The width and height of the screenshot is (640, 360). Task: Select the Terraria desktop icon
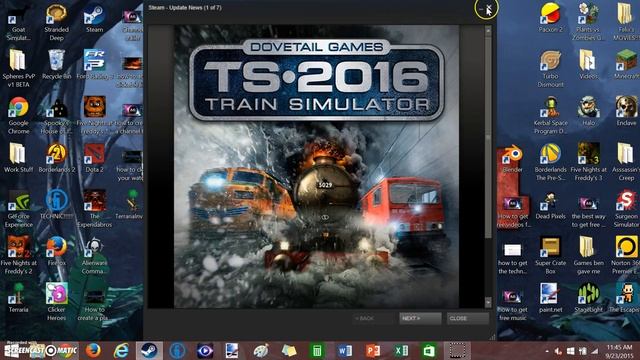click(18, 298)
